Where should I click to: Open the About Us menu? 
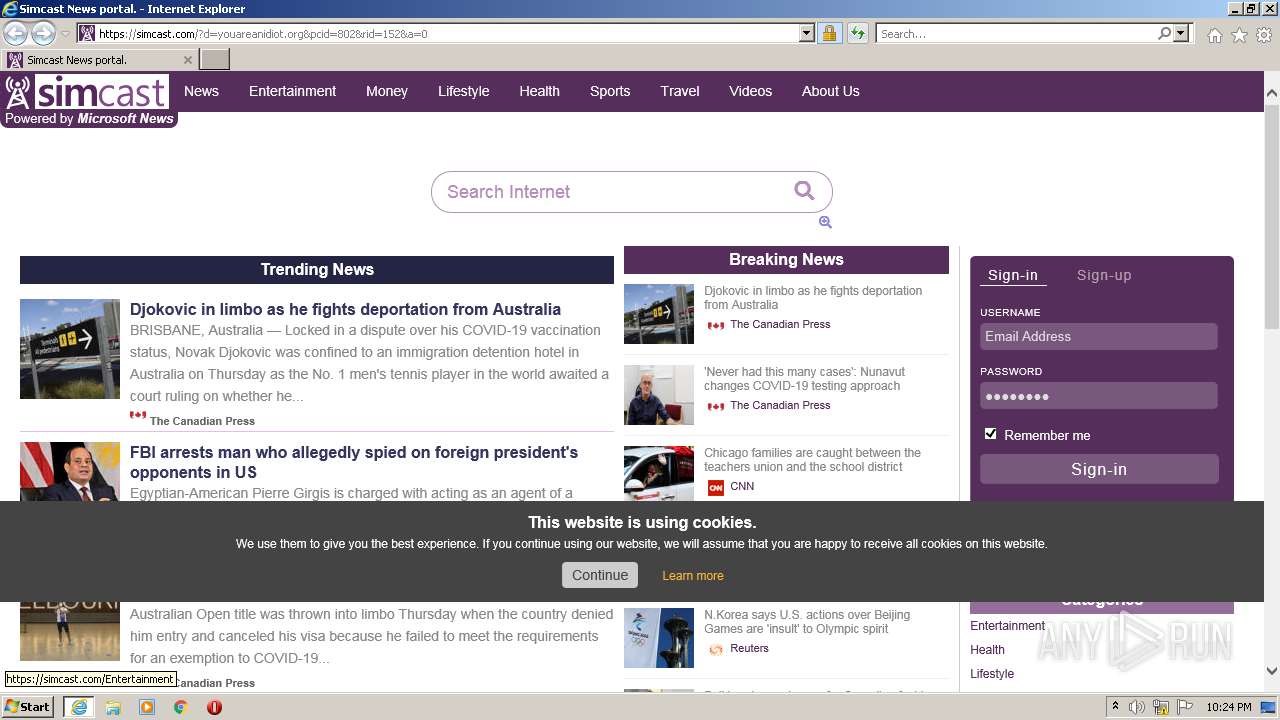[x=830, y=91]
